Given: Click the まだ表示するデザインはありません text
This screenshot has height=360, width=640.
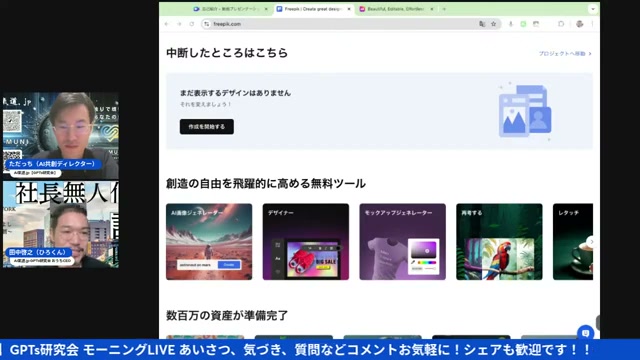Looking at the screenshot, I should (236, 93).
